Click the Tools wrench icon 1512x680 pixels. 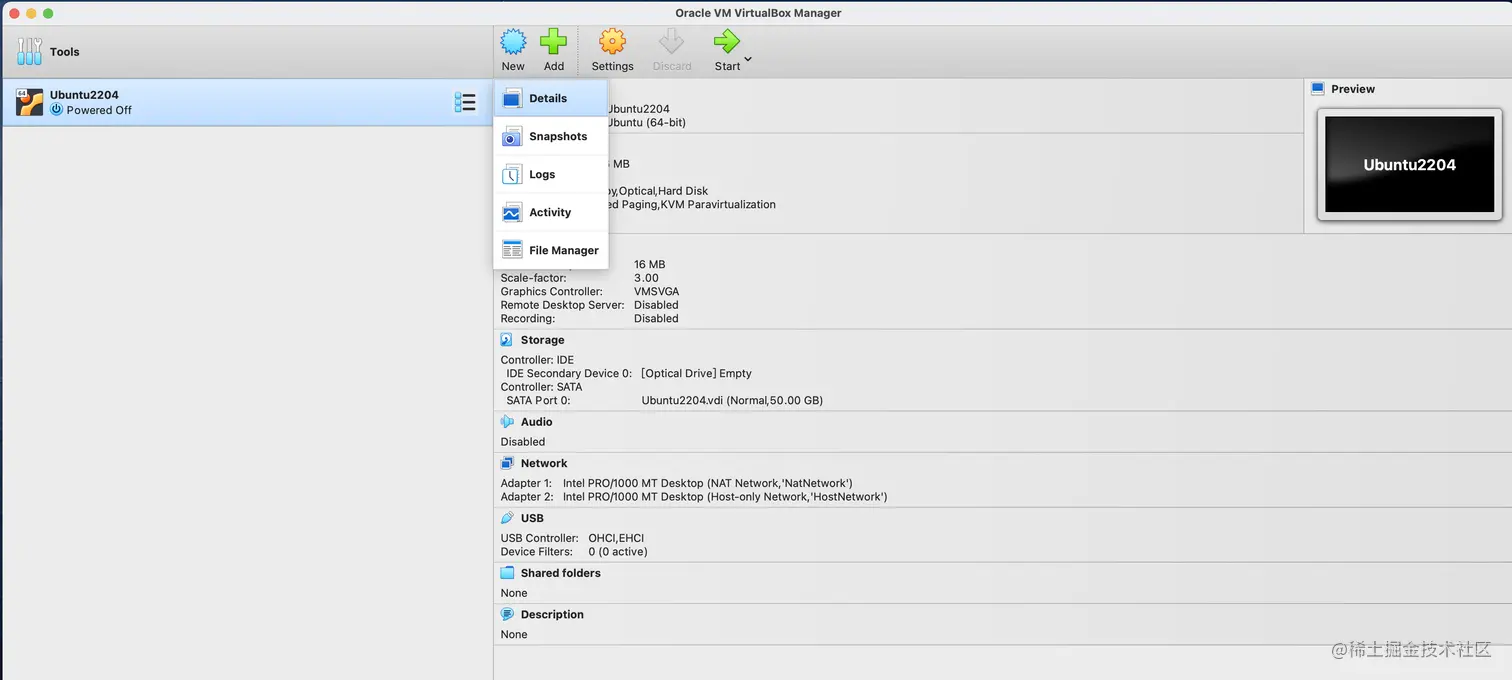(29, 52)
